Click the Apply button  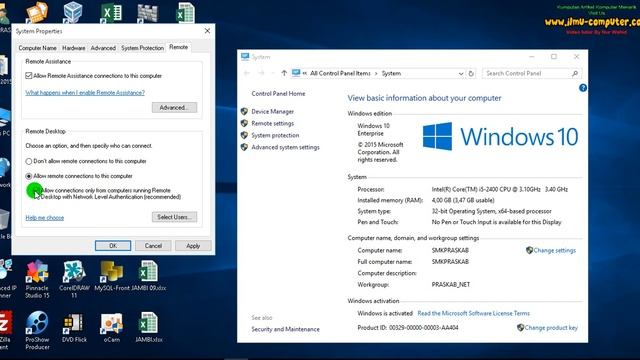coord(193,246)
